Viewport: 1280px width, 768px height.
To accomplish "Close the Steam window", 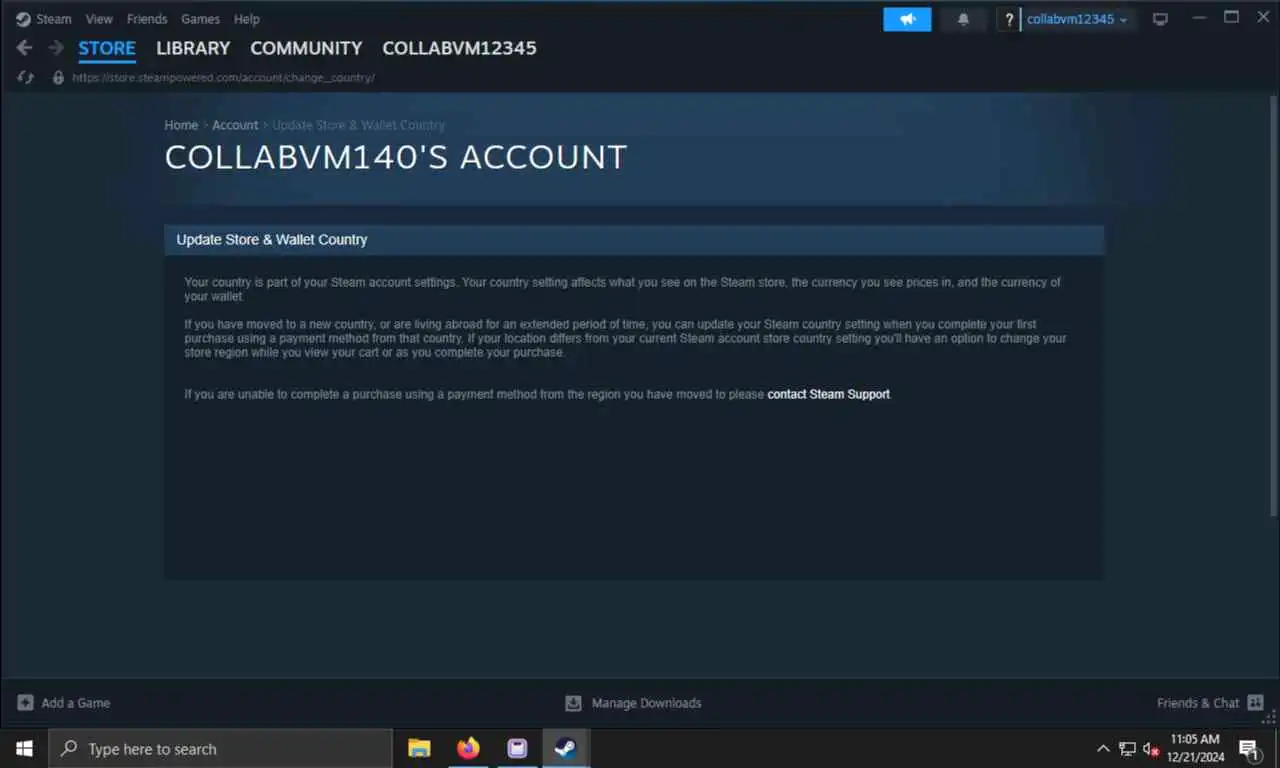I will [1262, 17].
